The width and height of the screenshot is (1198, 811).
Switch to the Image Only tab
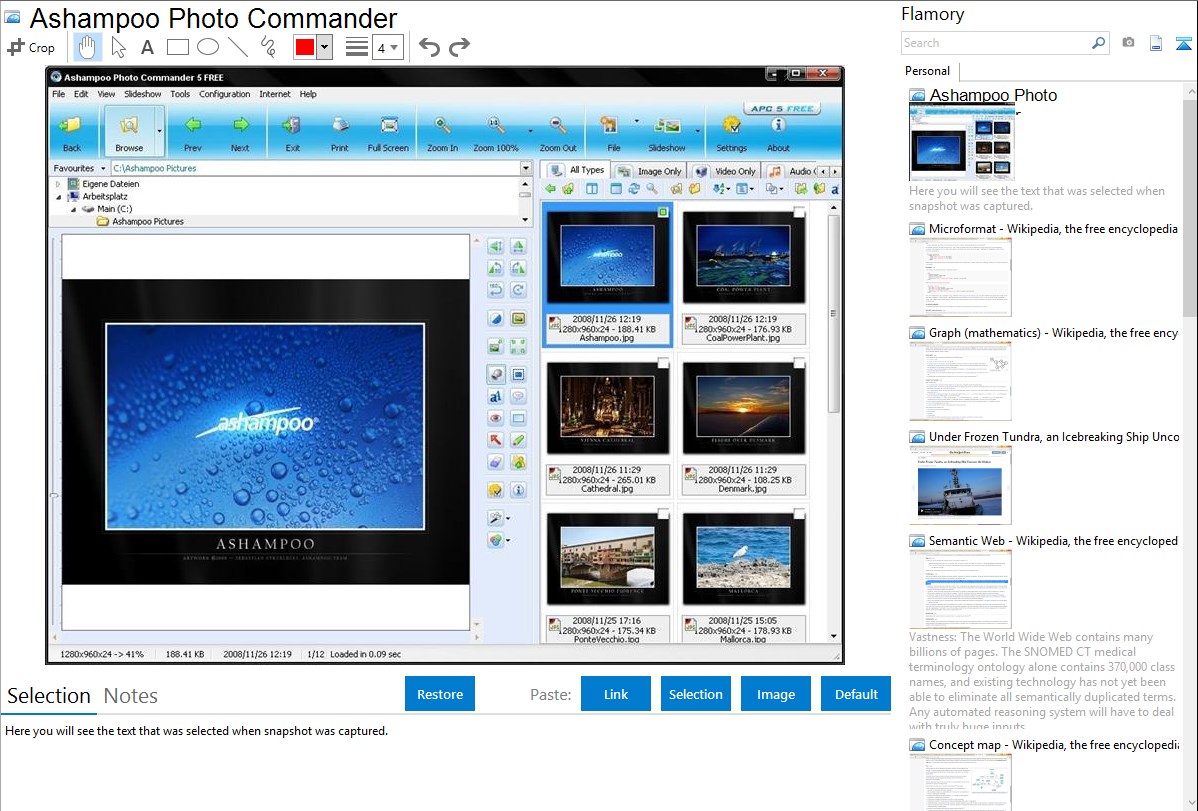coord(650,171)
